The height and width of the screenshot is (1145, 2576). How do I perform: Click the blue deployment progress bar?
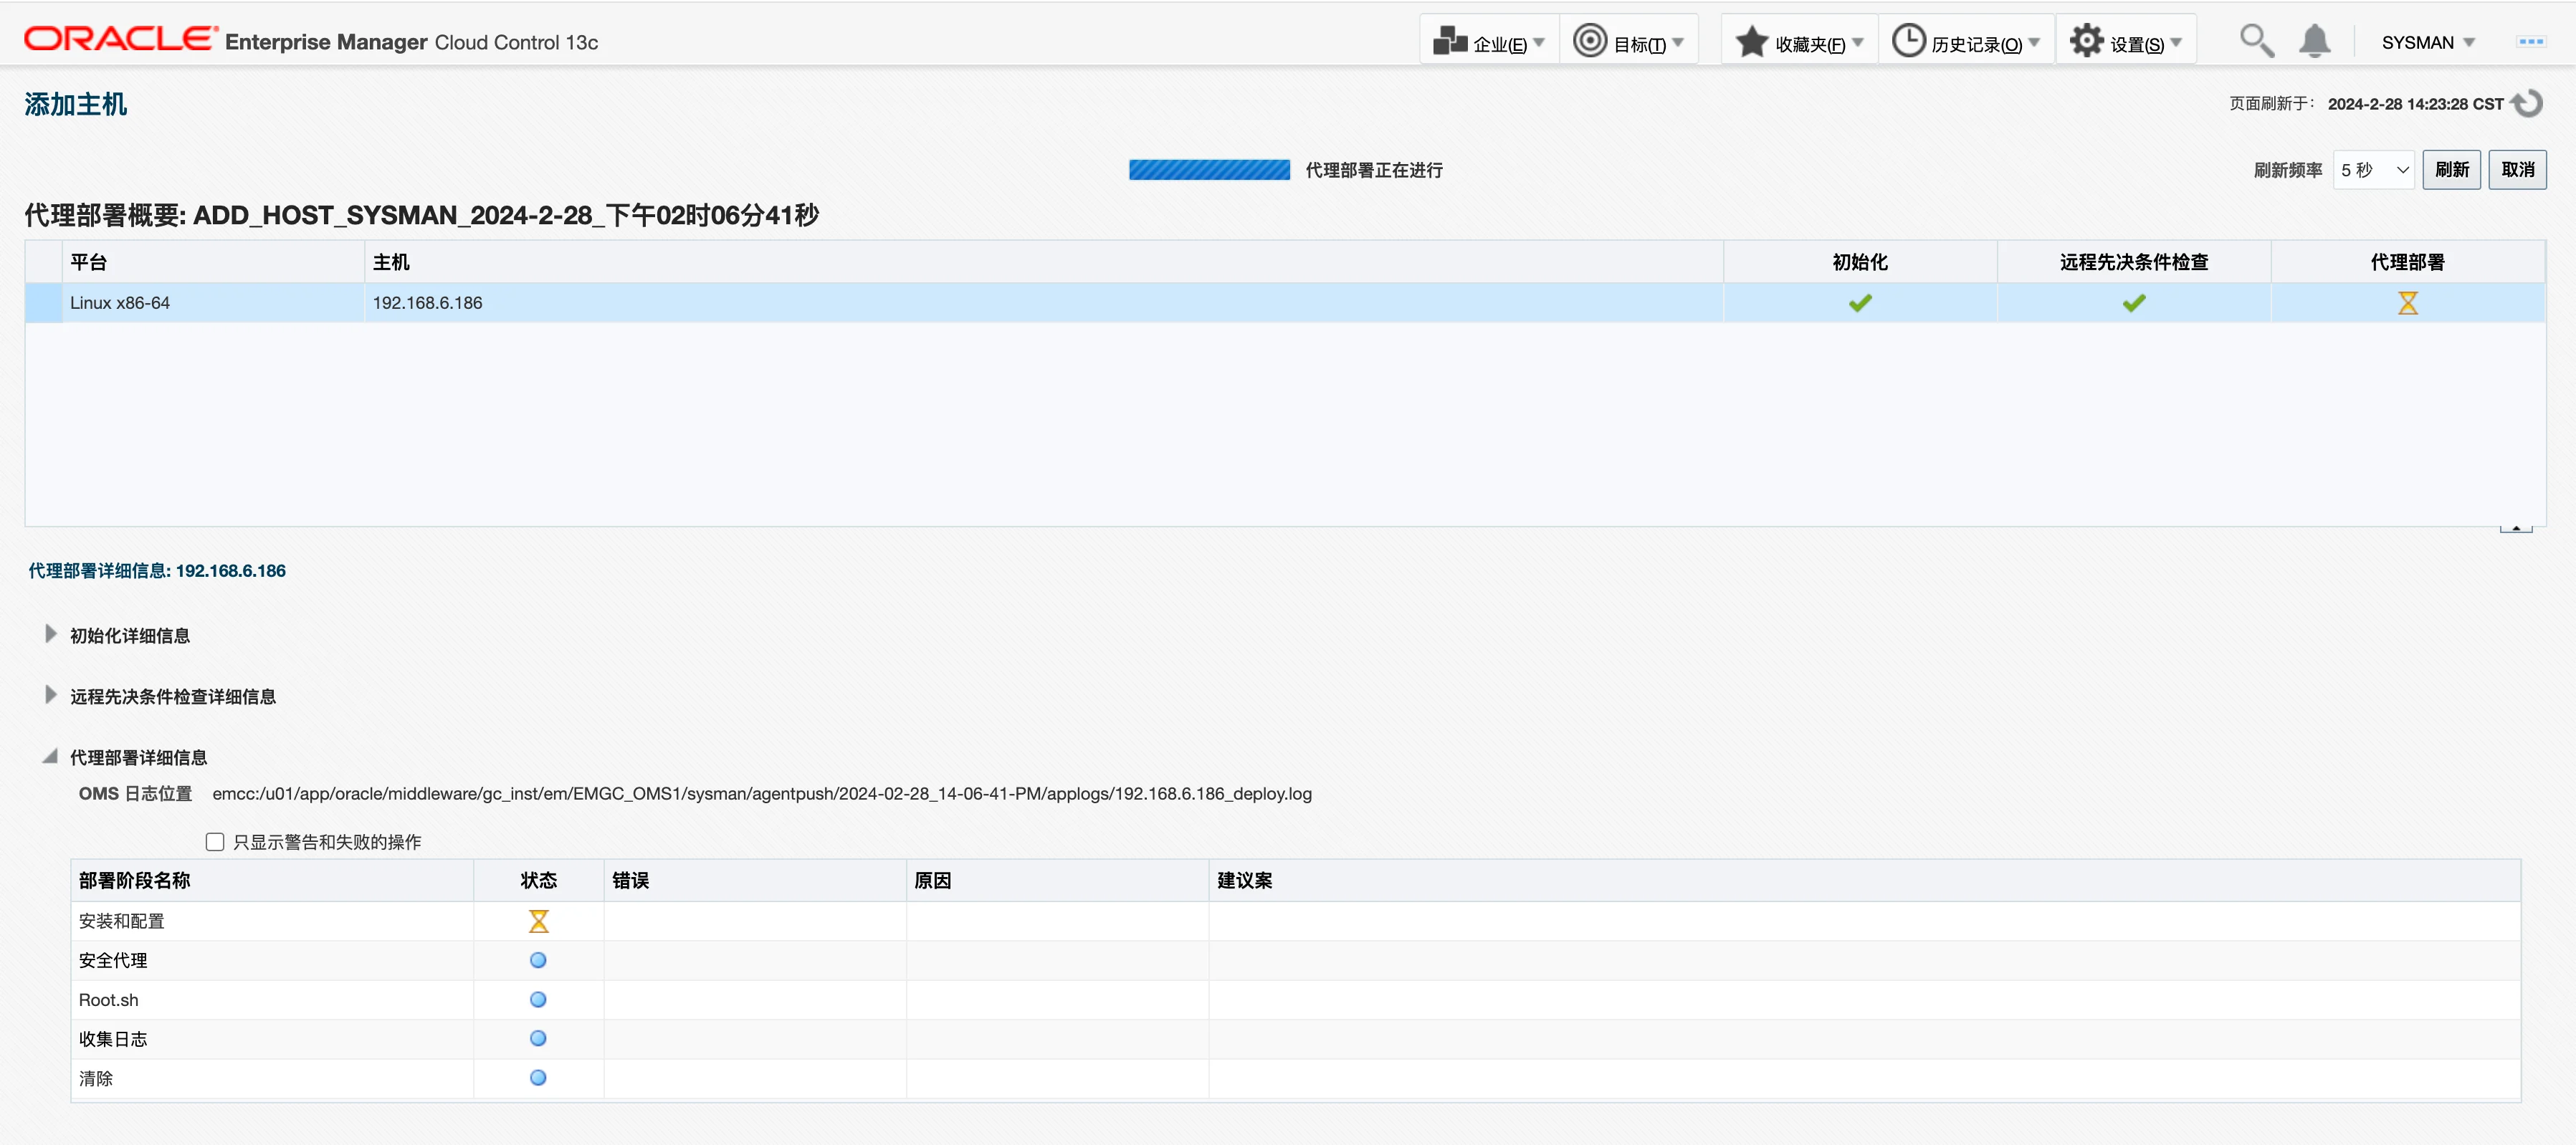coord(1209,170)
